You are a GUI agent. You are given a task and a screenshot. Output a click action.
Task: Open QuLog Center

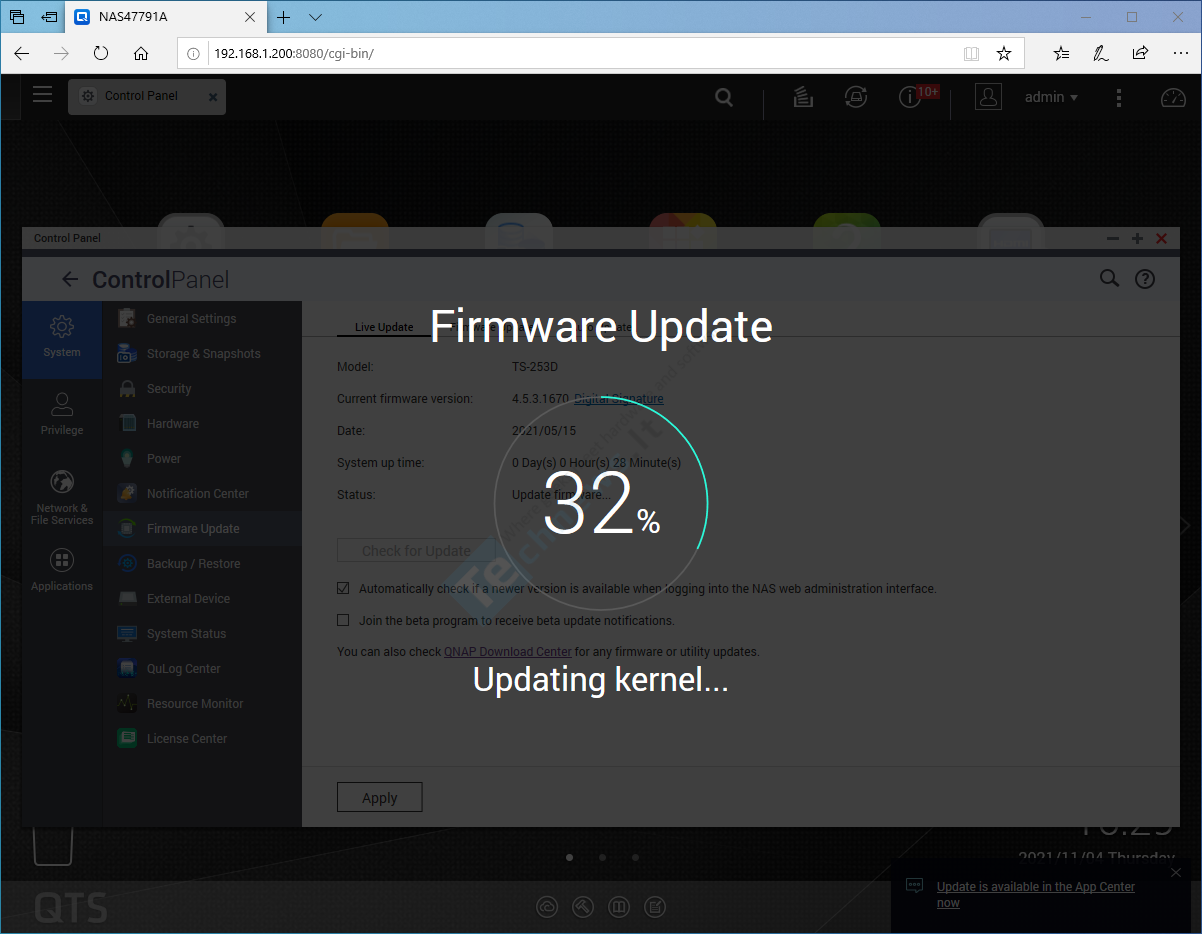[x=202, y=669]
